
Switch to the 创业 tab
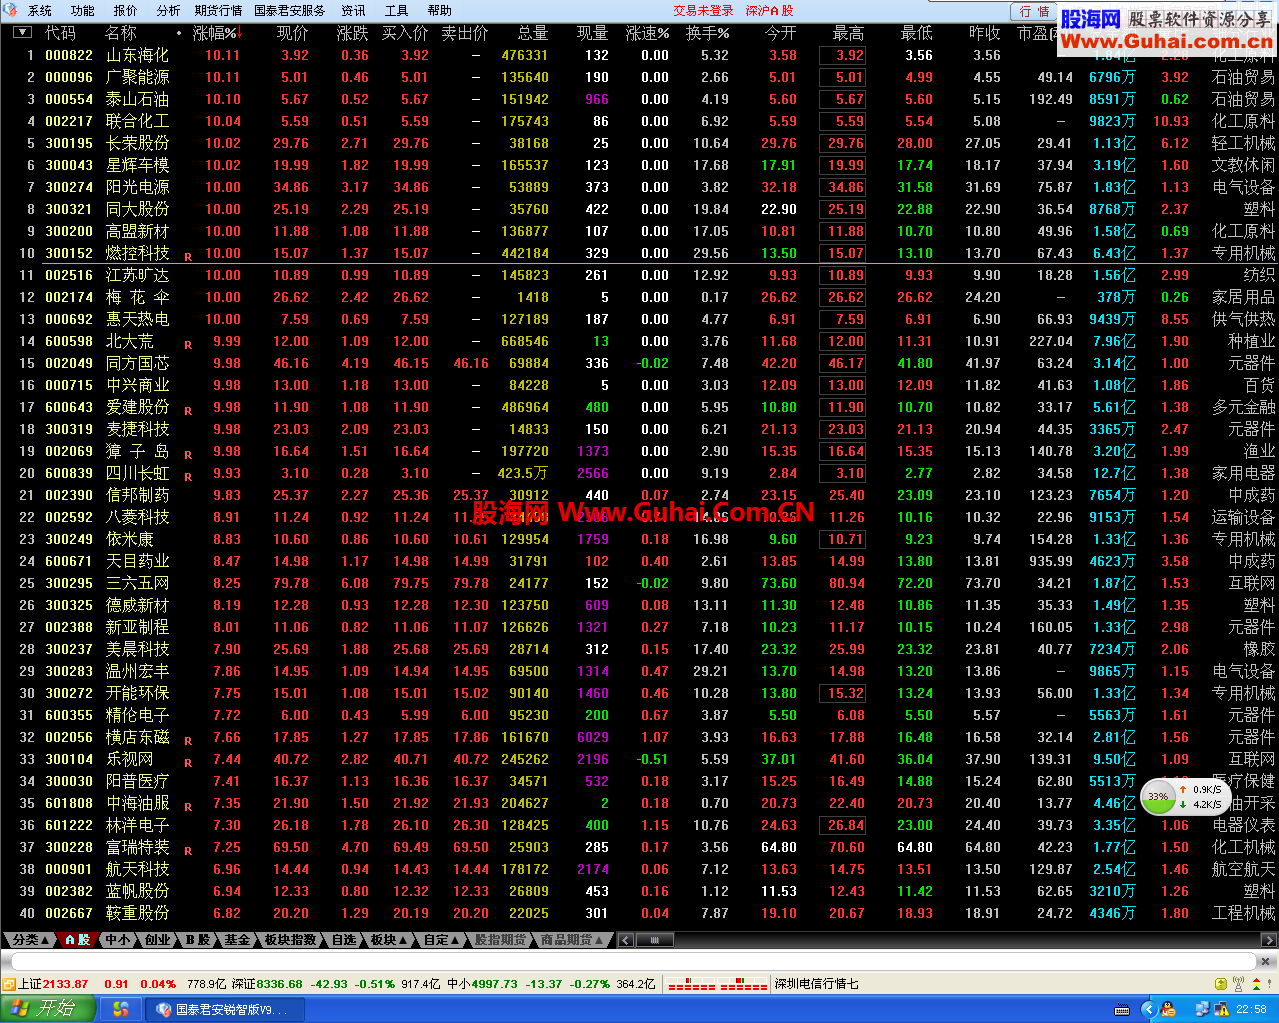point(157,940)
